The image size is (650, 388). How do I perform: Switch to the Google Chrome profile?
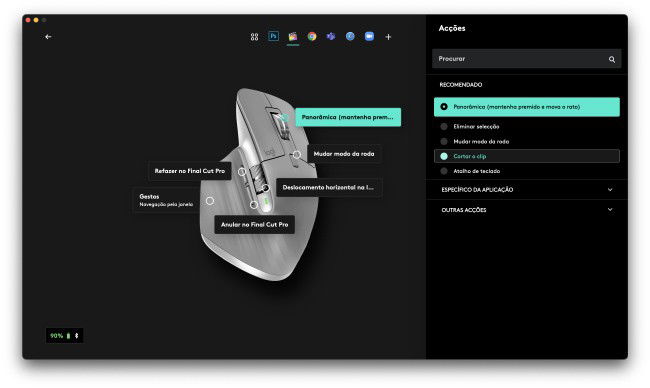point(312,36)
